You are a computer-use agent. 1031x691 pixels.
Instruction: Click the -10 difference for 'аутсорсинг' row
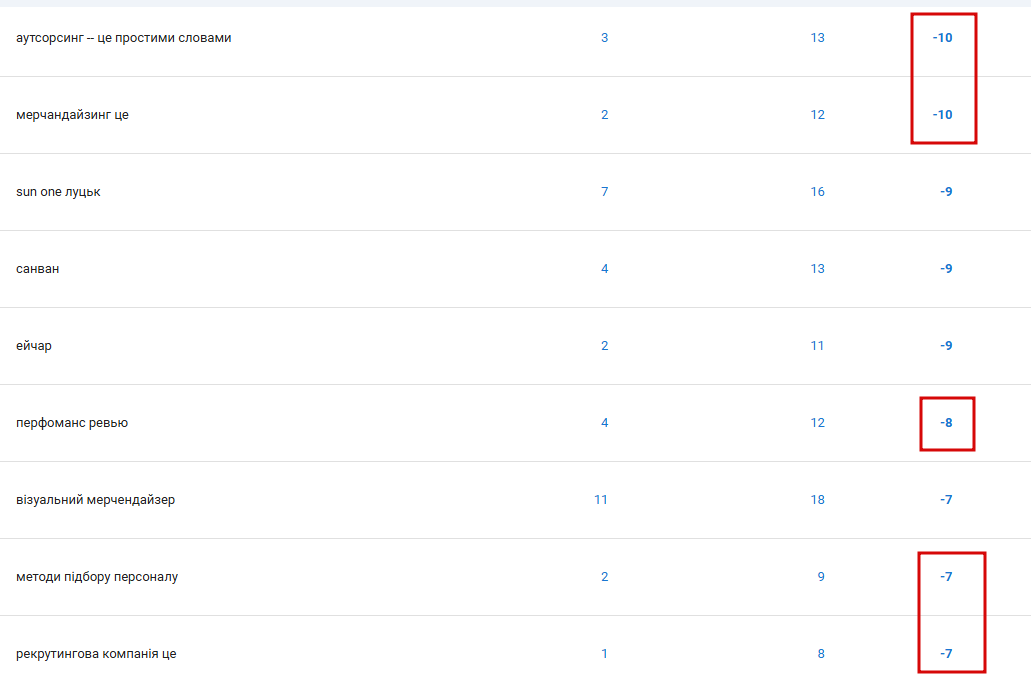pyautogui.click(x=942, y=38)
